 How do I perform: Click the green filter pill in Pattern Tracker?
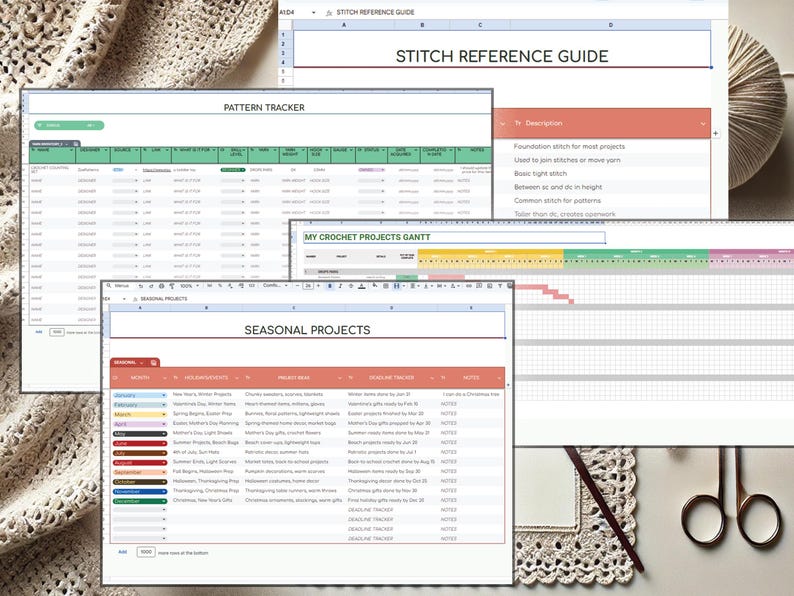point(69,125)
